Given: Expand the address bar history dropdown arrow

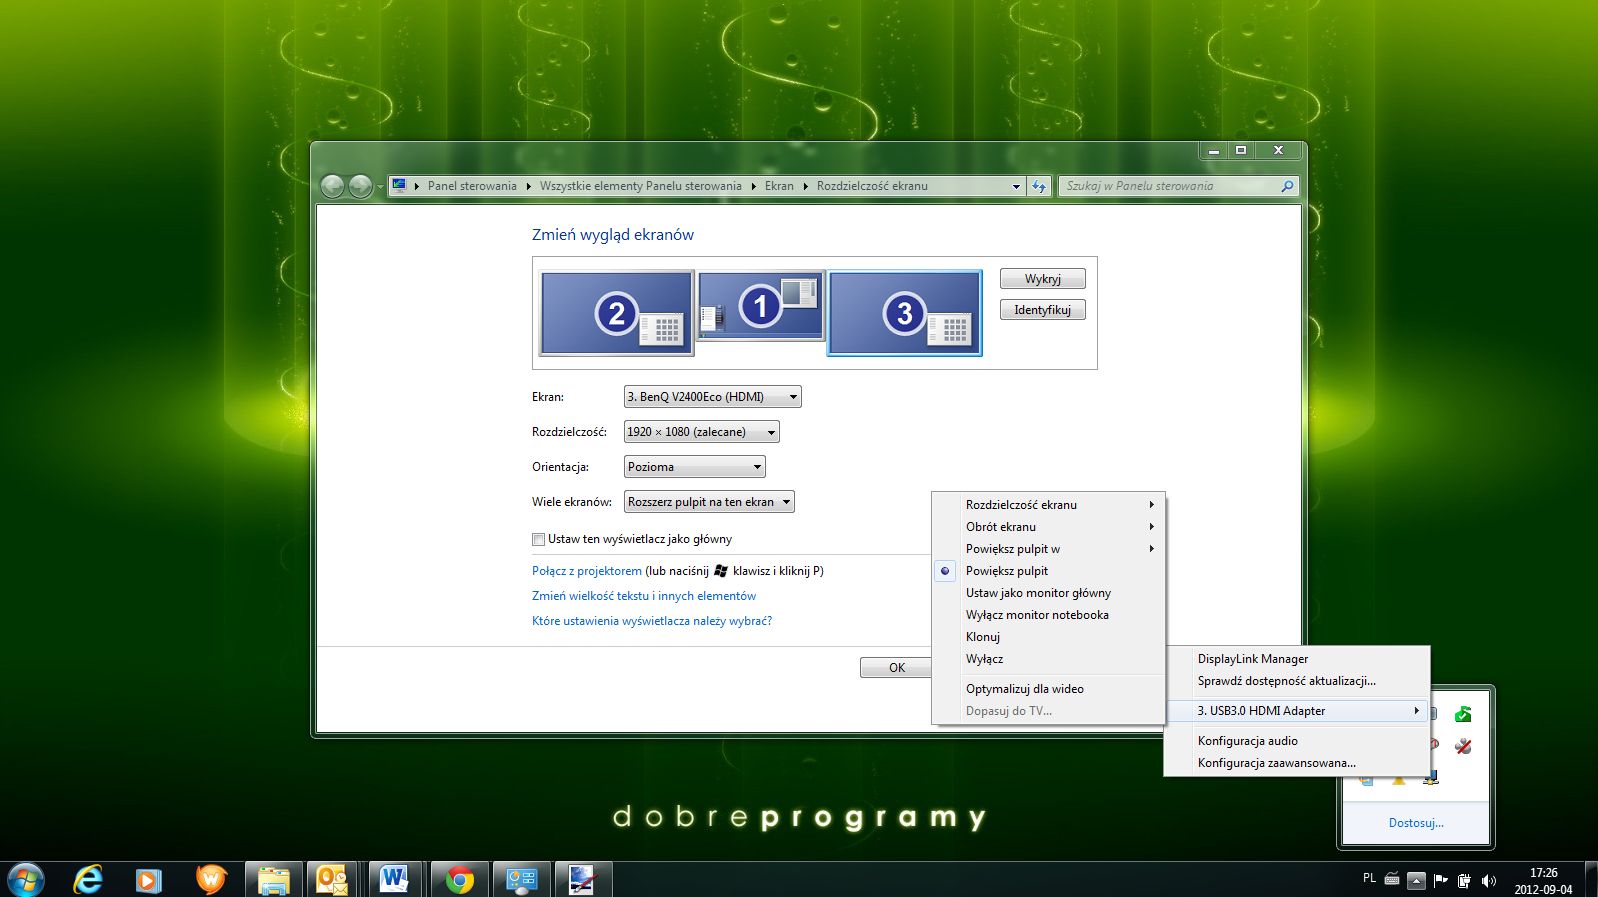Looking at the screenshot, I should tap(1016, 186).
